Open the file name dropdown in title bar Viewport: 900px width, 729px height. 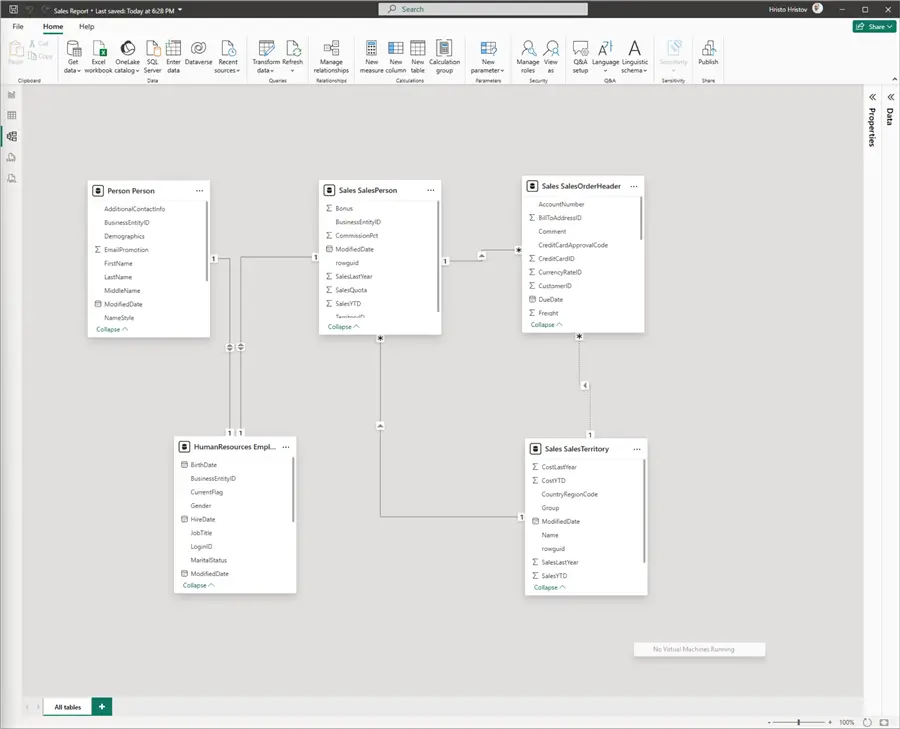180,10
